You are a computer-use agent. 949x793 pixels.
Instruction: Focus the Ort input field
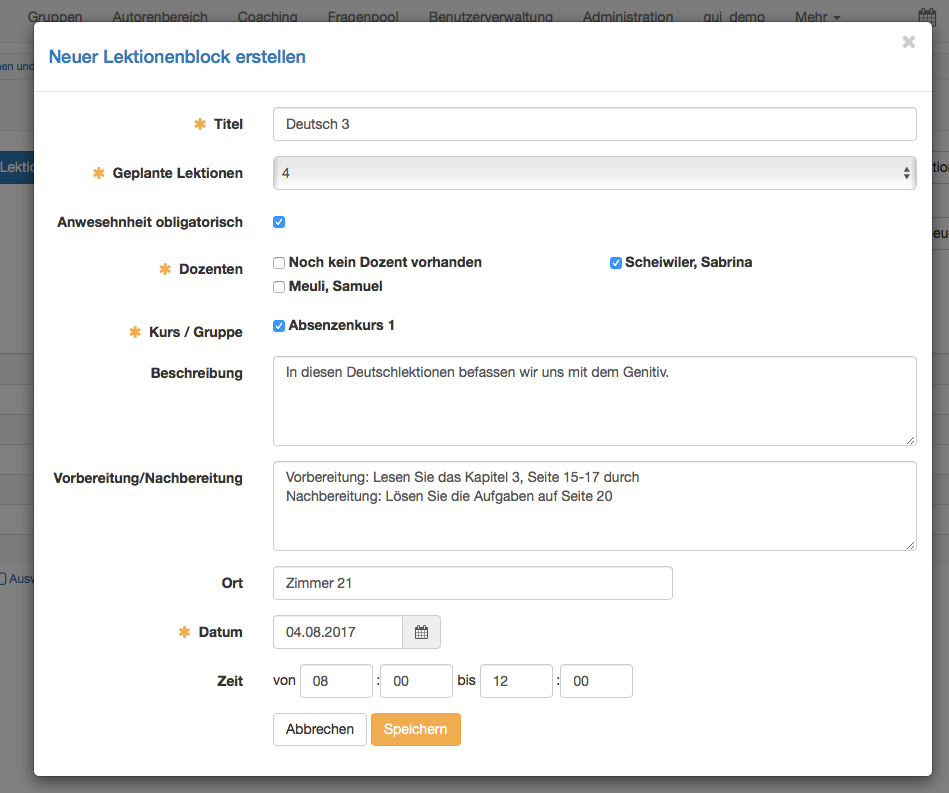tap(472, 583)
